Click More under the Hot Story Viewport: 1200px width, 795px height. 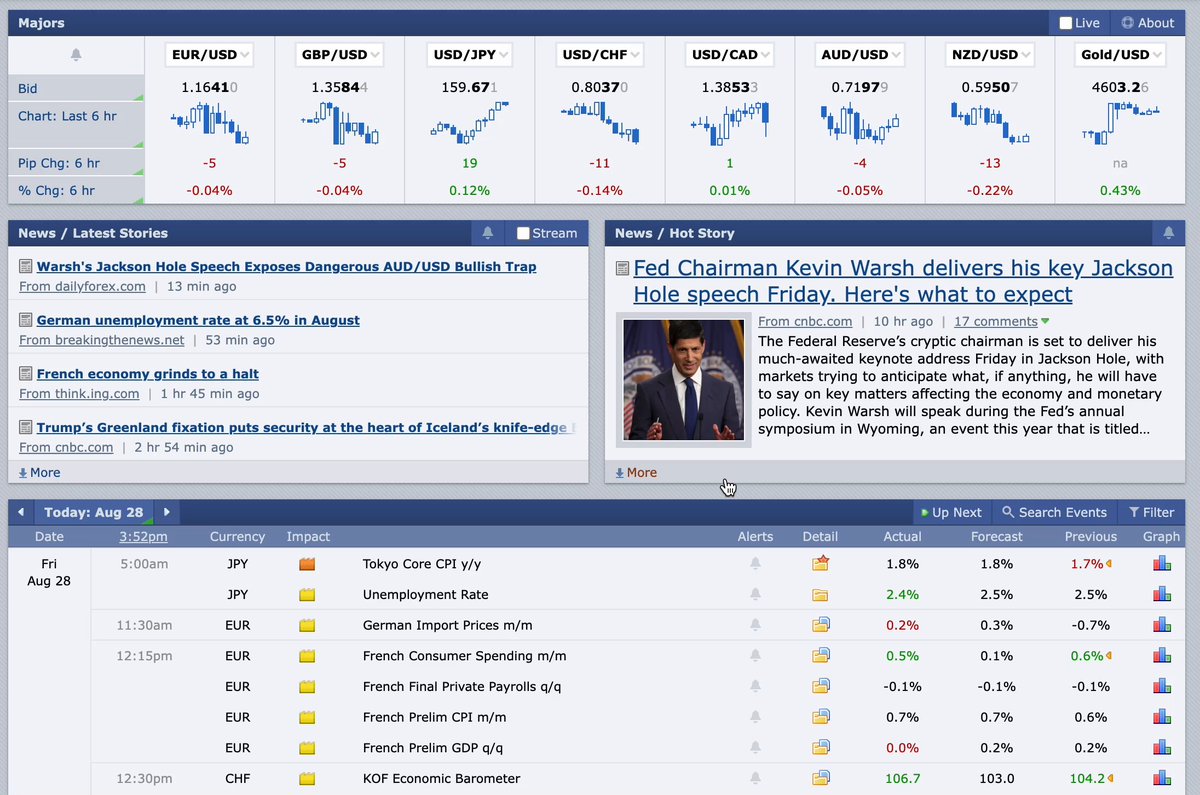[636, 473]
